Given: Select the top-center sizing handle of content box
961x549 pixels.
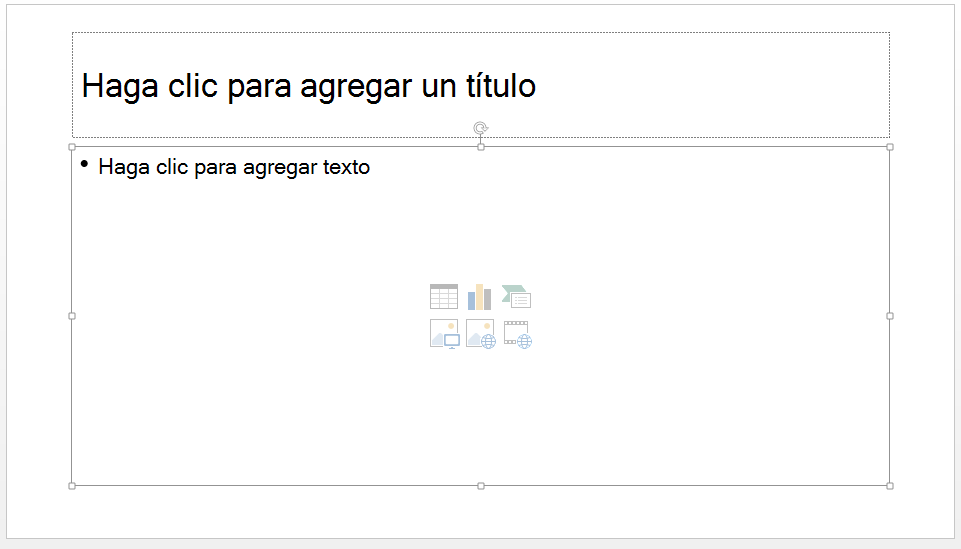Looking at the screenshot, I should (x=481, y=147).
